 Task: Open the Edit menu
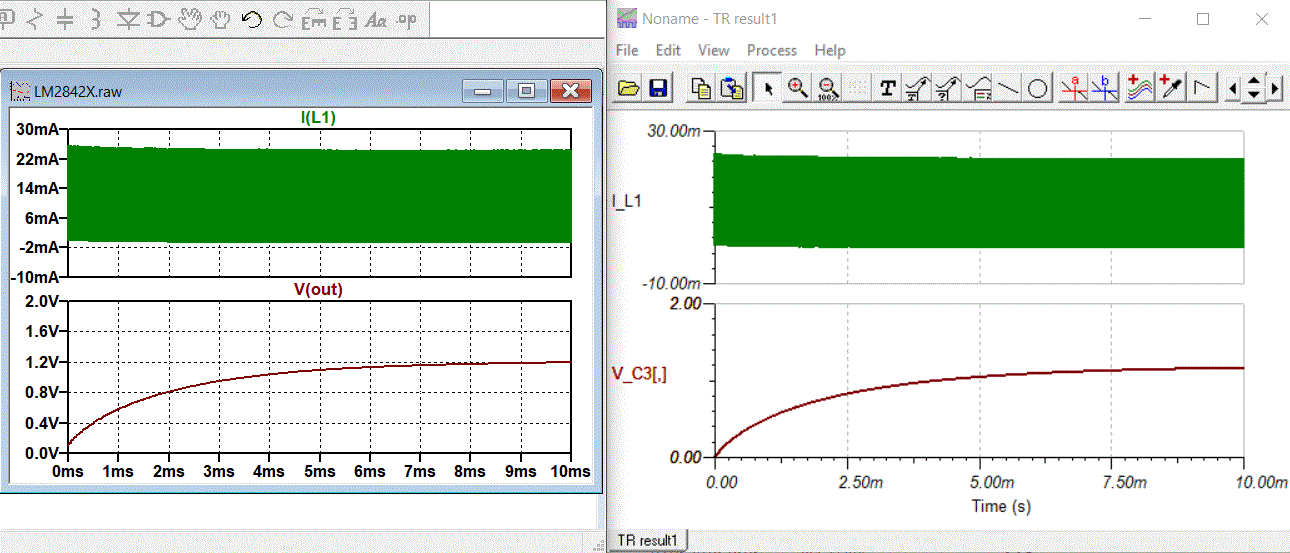point(668,50)
